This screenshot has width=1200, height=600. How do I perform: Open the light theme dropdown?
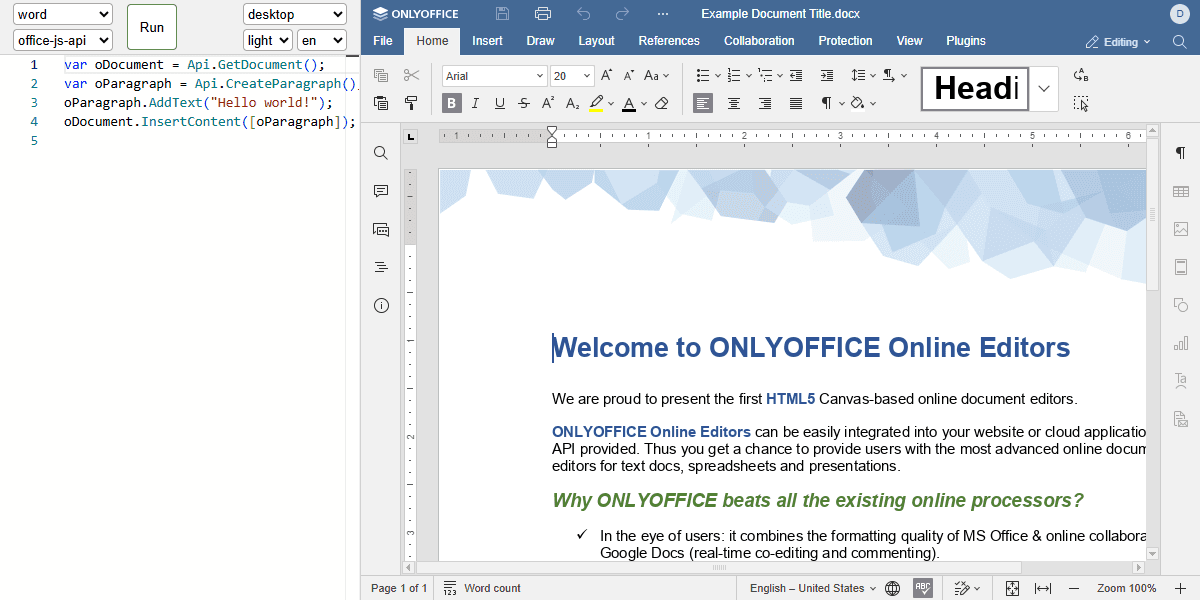(x=268, y=41)
